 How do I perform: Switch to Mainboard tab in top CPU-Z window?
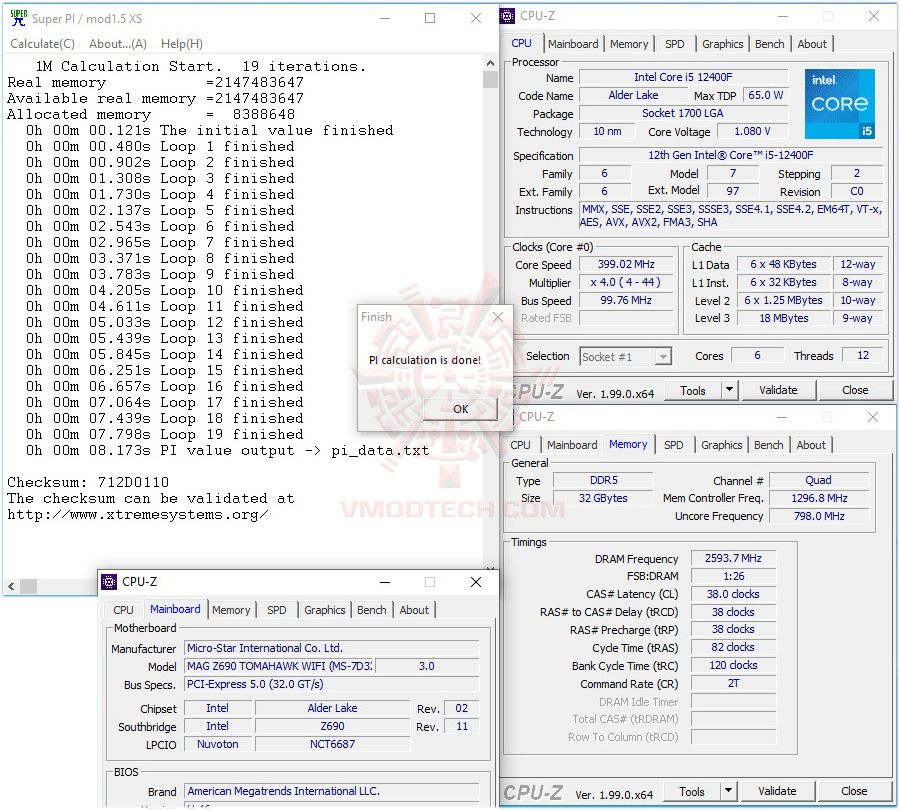[x=573, y=44]
